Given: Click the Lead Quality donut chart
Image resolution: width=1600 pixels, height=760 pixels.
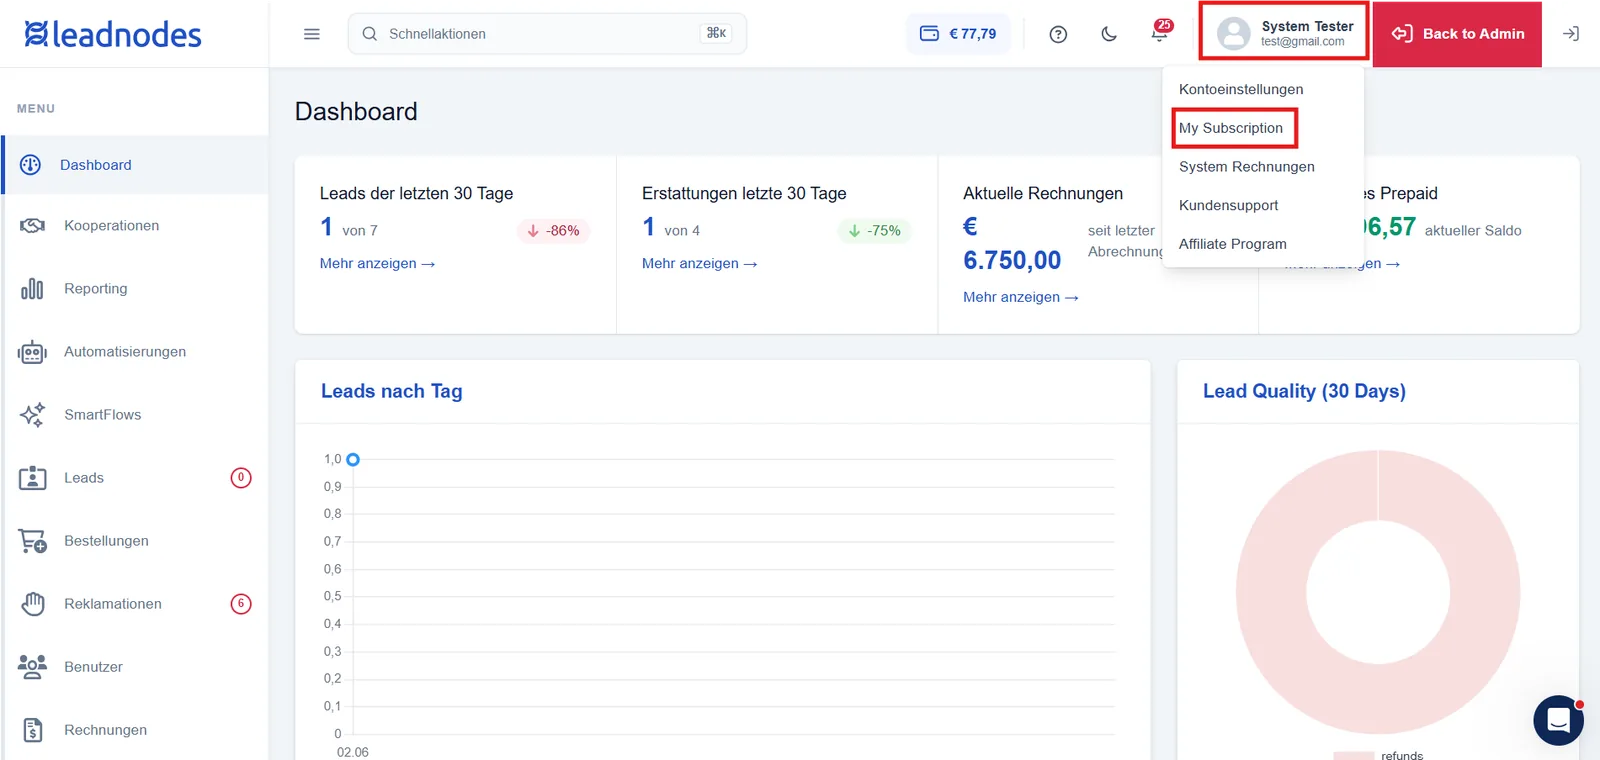Looking at the screenshot, I should pyautogui.click(x=1378, y=592).
